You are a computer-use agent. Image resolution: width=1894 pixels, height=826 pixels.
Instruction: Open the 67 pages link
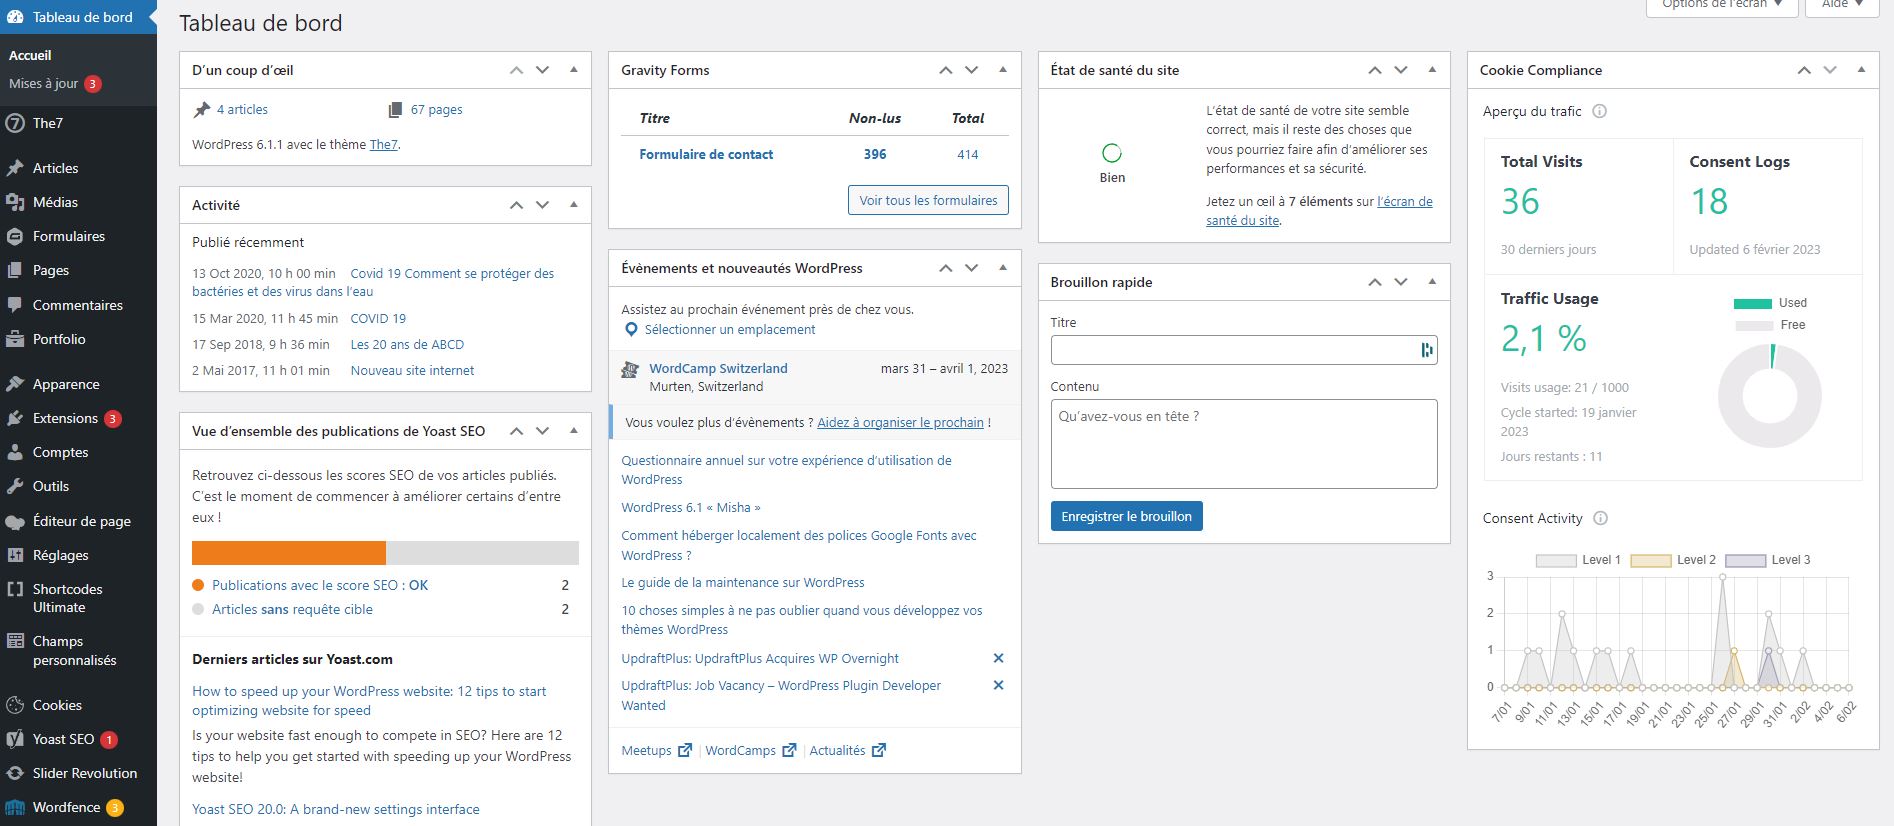(437, 110)
